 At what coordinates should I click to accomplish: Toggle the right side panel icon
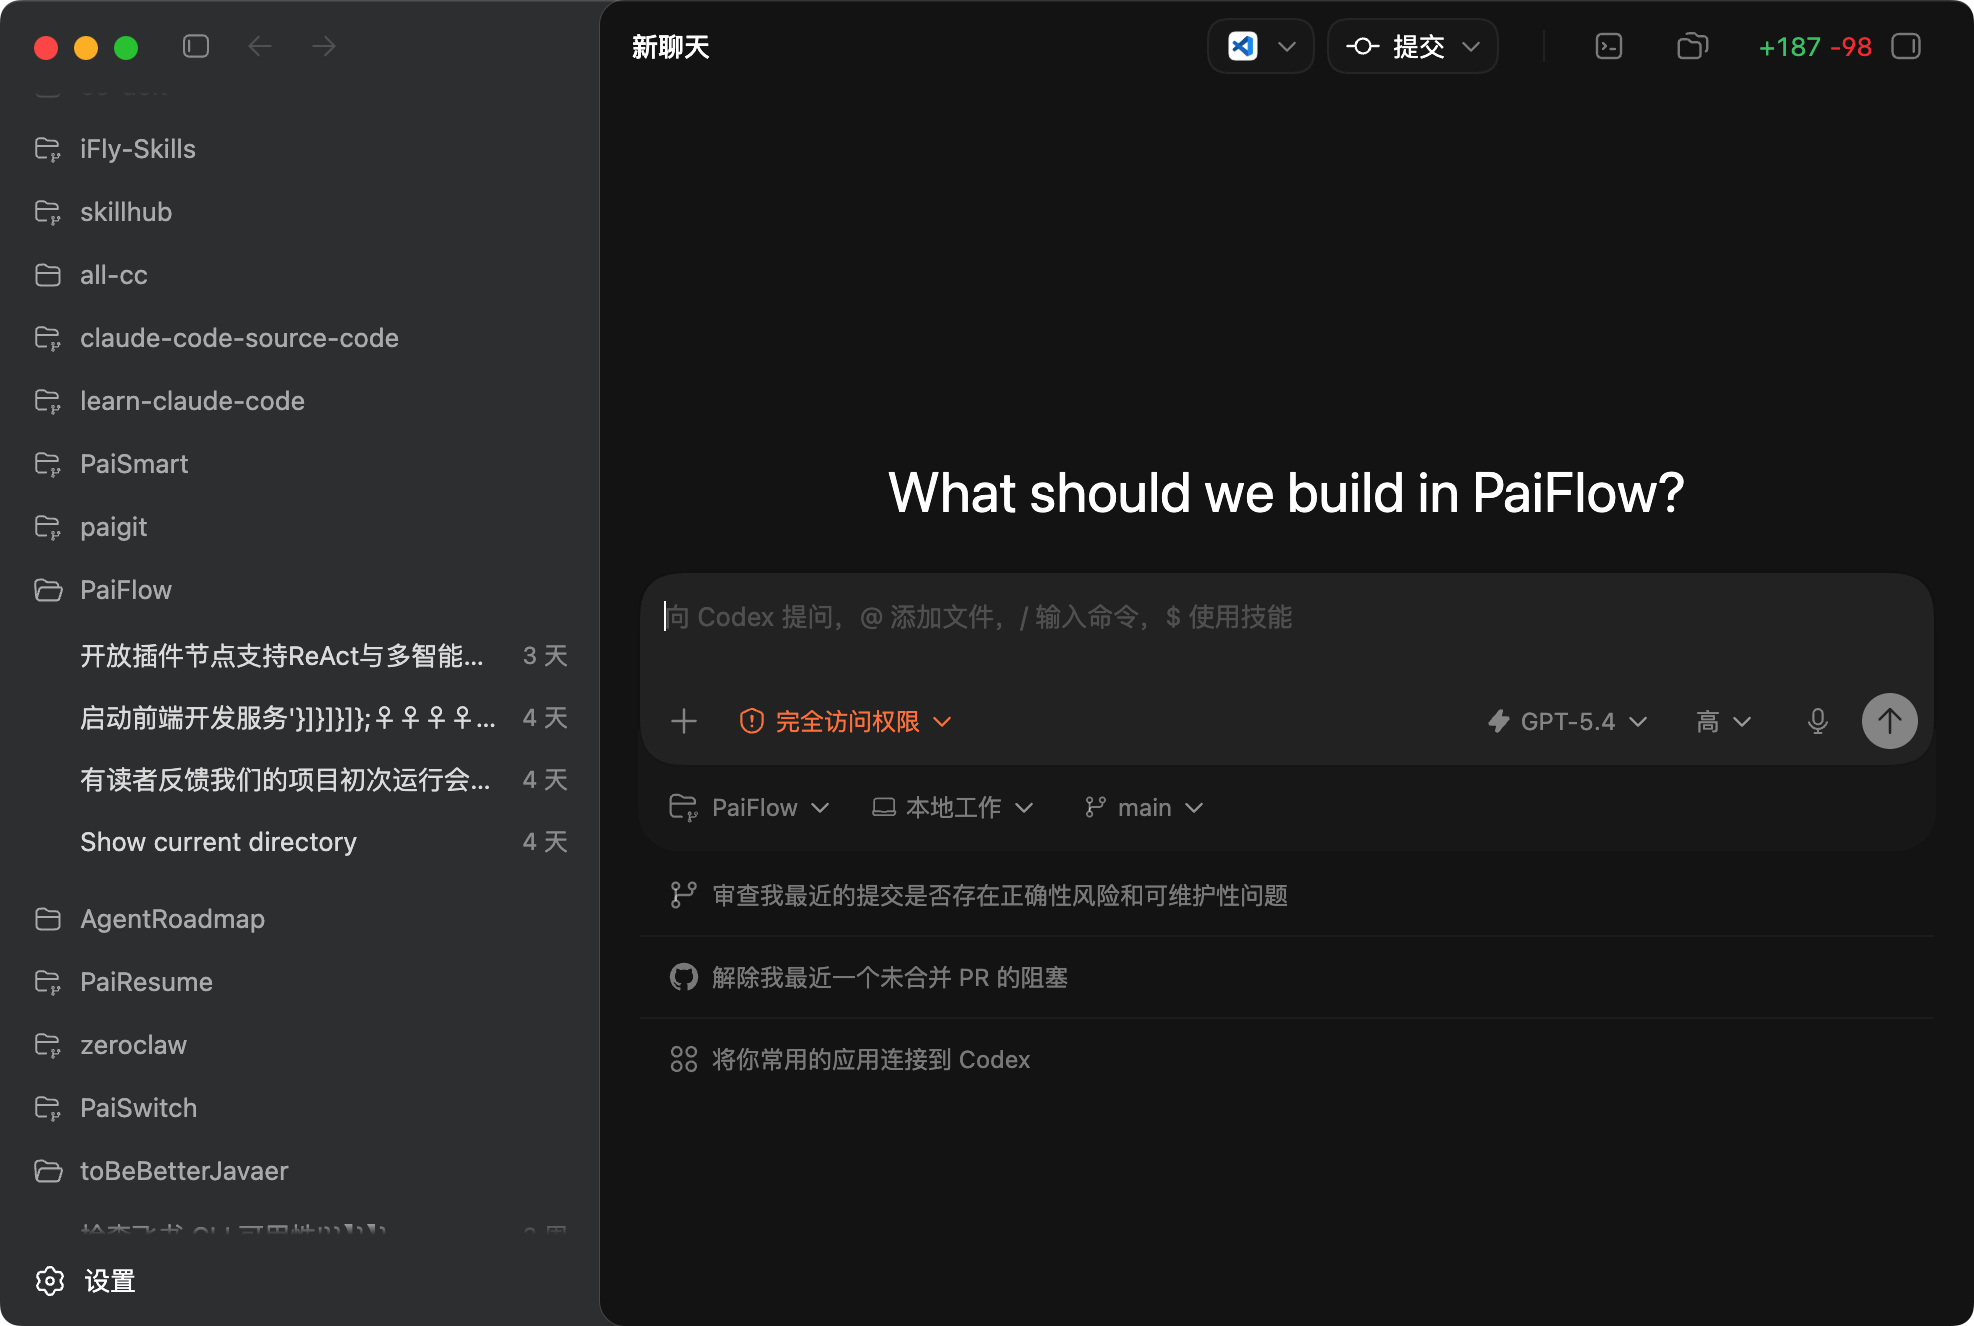(1906, 46)
